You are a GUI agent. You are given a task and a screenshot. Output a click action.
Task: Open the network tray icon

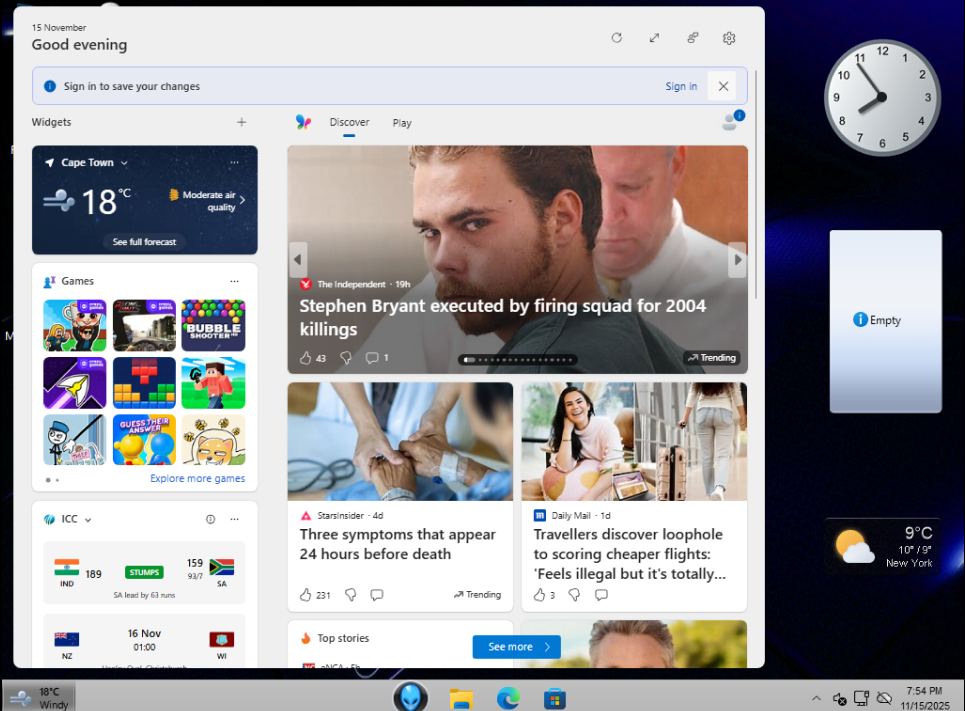(862, 698)
